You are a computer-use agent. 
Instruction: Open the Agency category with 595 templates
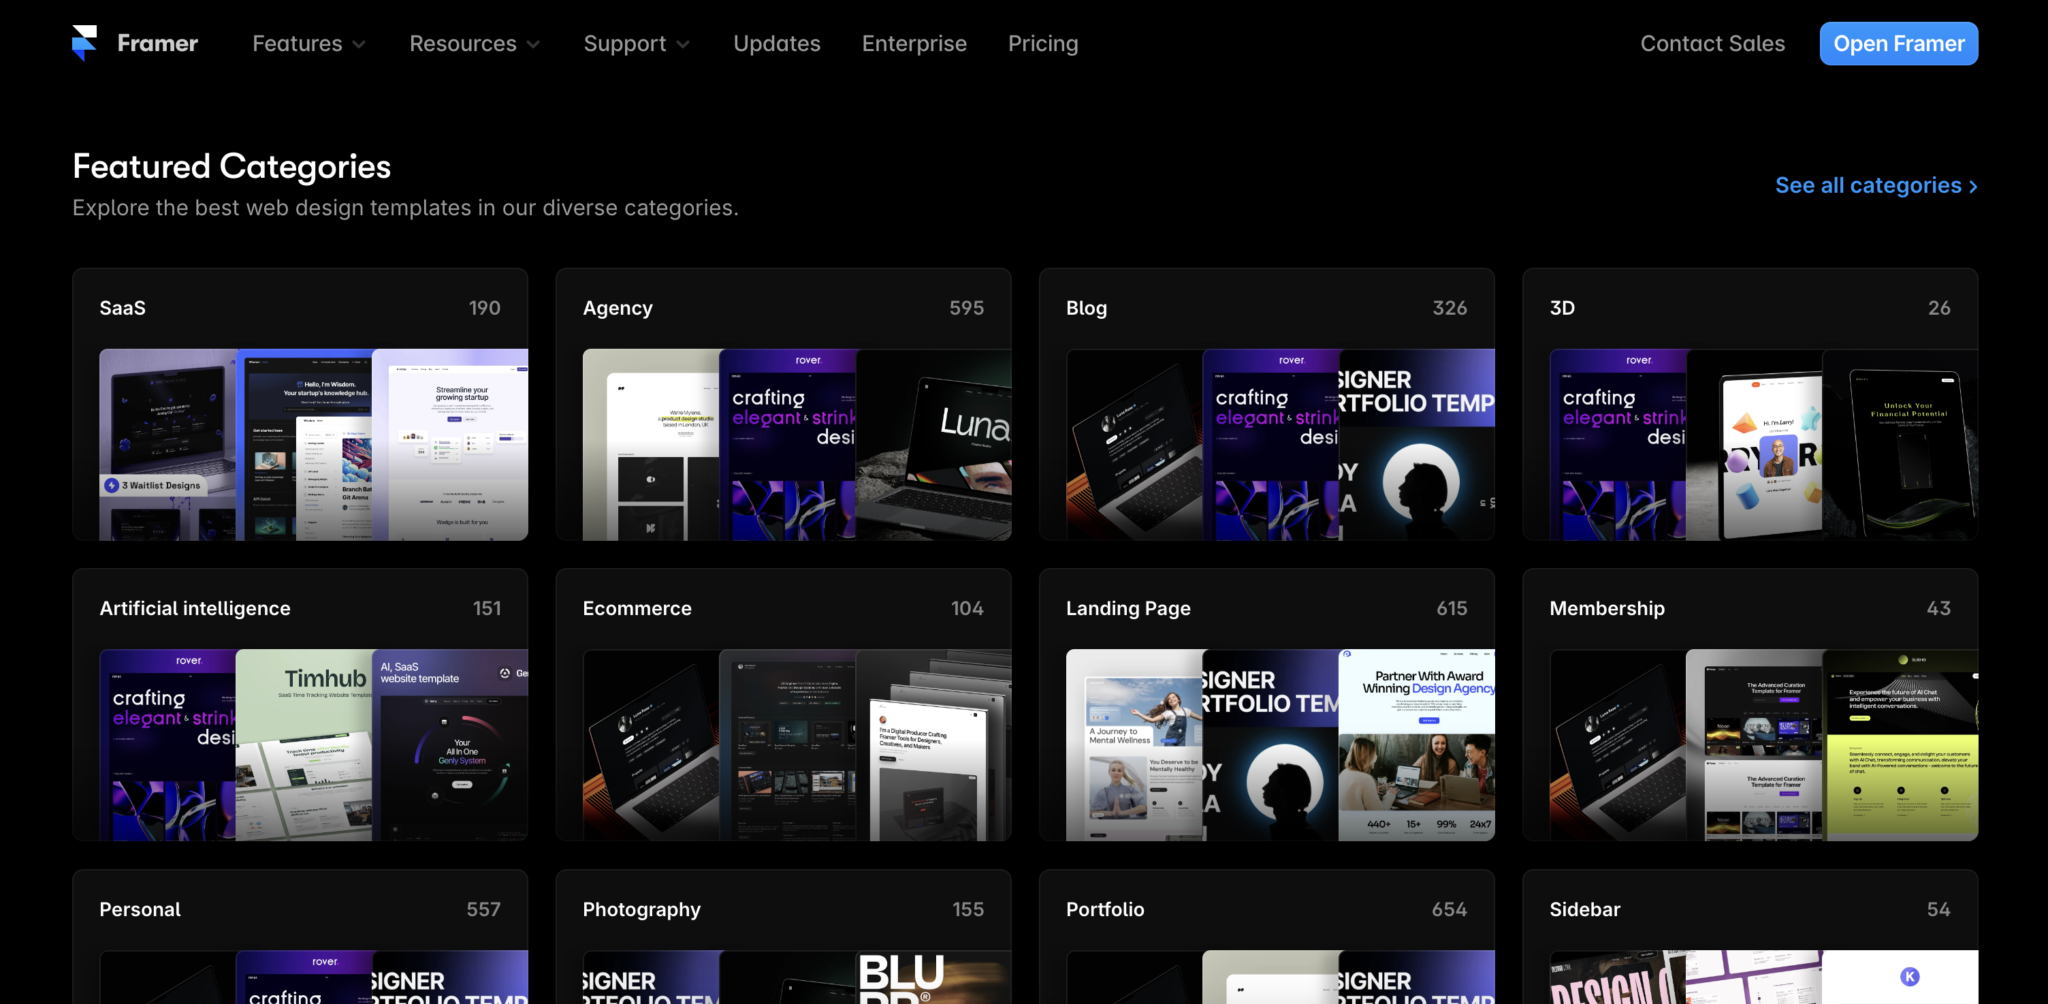click(x=783, y=405)
